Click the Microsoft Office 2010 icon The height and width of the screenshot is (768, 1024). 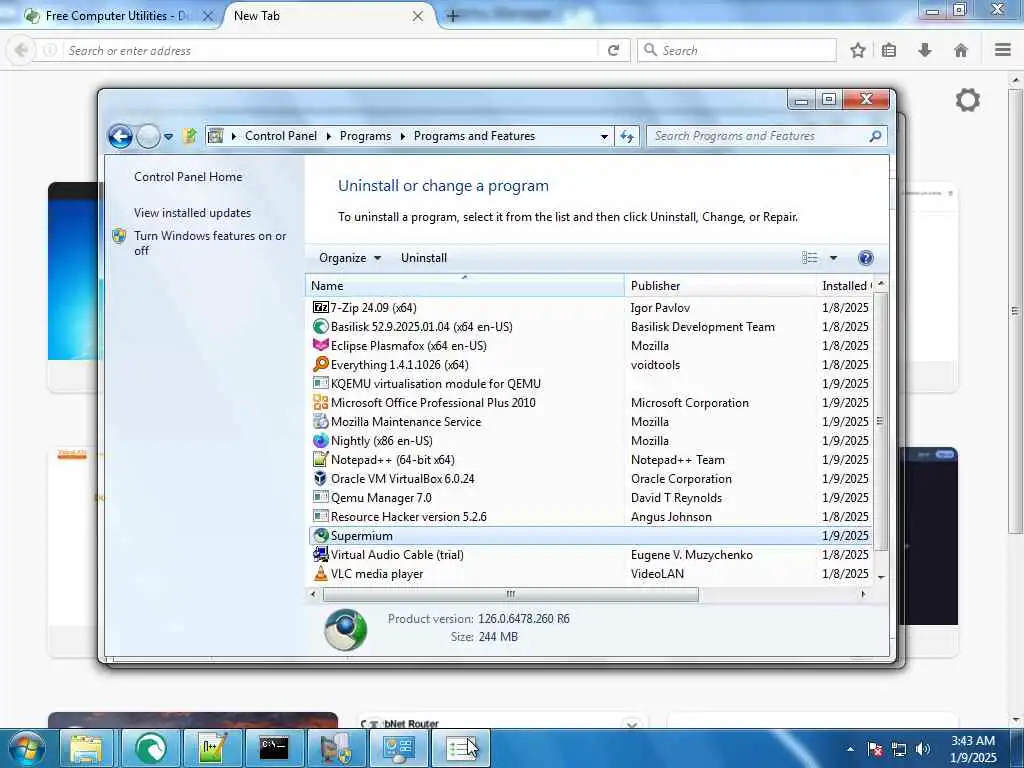click(320, 402)
